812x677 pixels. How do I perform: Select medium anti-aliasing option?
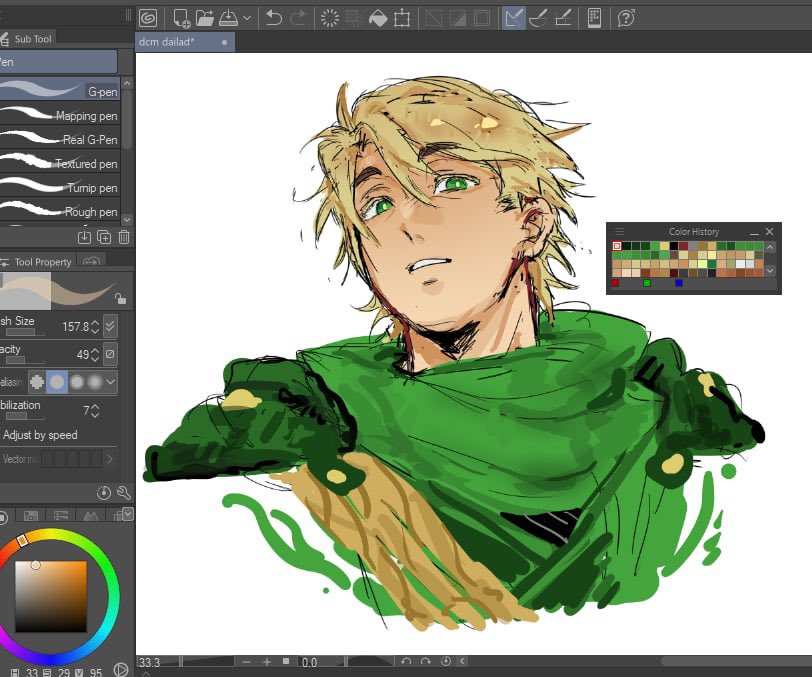click(x=77, y=382)
